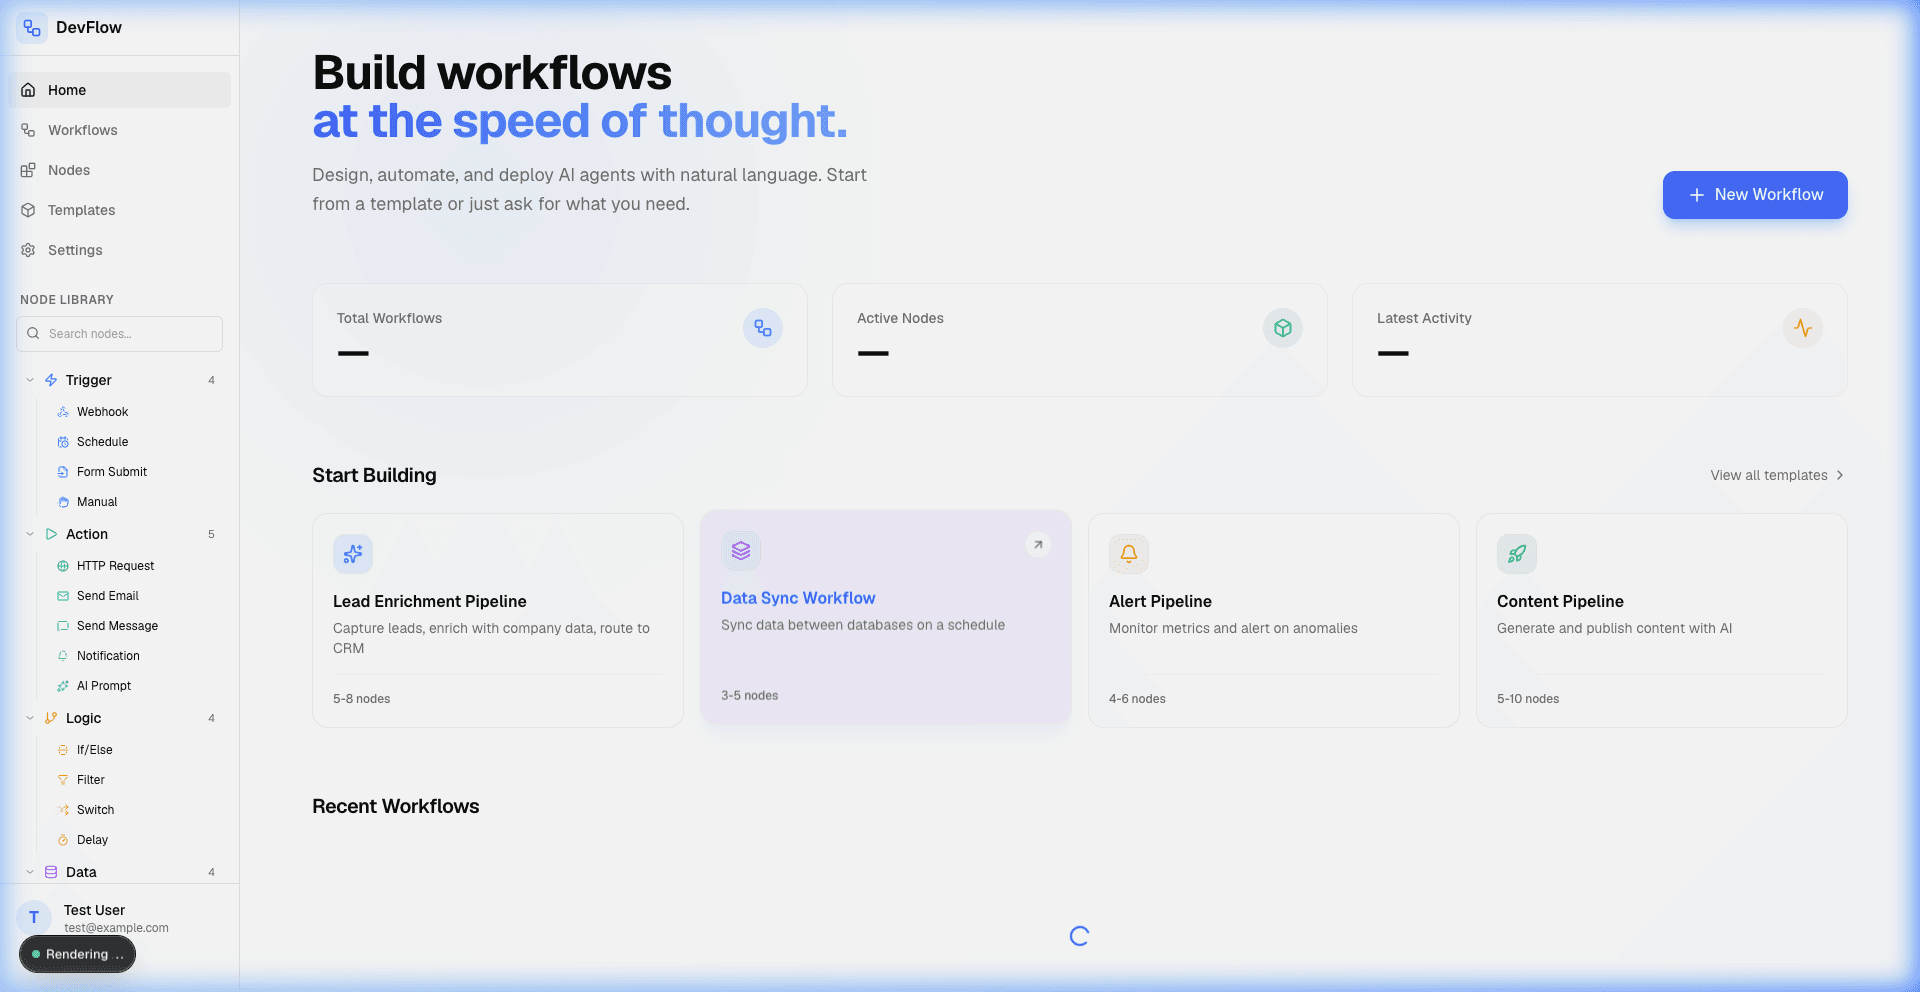Viewport: 1920px width, 992px height.
Task: Open the Nodes section in the sidebar
Action: (67, 170)
